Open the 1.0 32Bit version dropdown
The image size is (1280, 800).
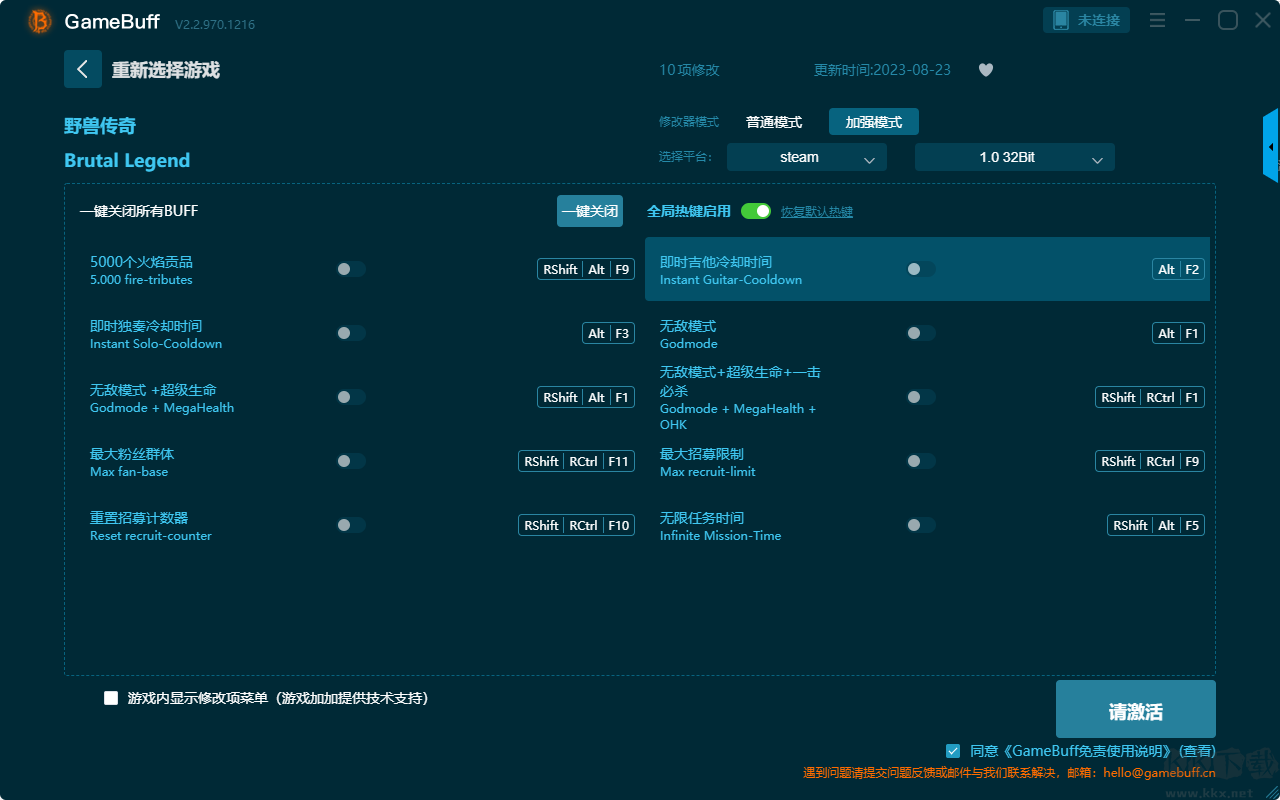coord(1014,157)
